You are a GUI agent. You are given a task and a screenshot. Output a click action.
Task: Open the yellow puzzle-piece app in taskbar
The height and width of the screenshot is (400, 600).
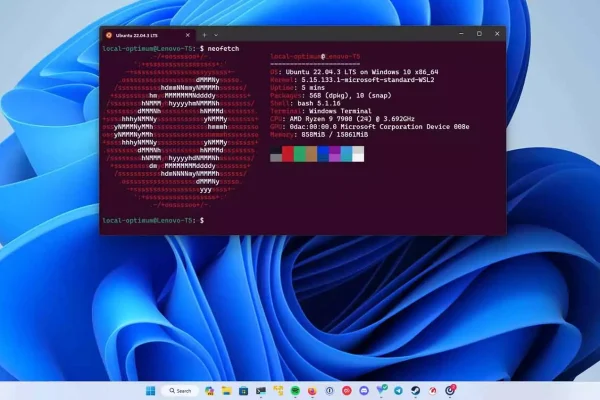tap(278, 390)
